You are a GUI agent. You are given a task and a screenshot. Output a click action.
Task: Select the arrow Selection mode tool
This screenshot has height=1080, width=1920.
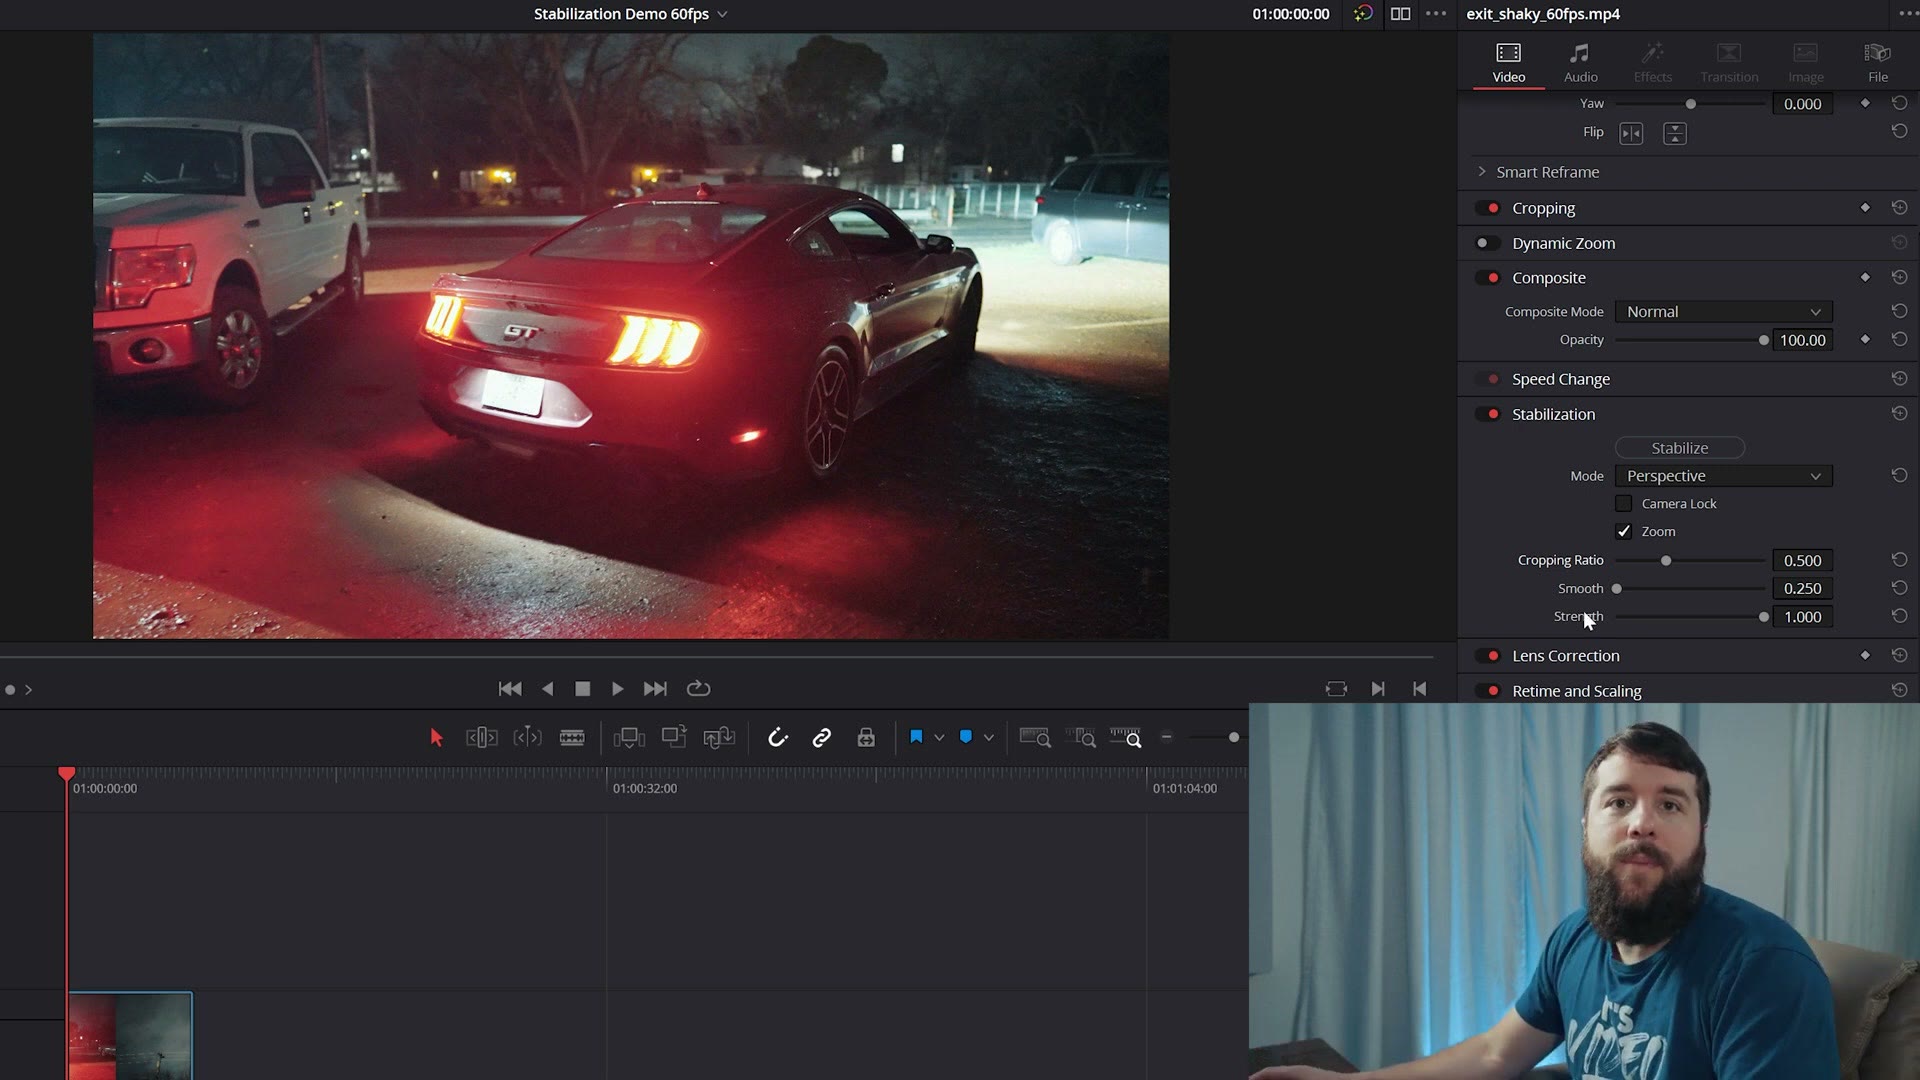(436, 738)
